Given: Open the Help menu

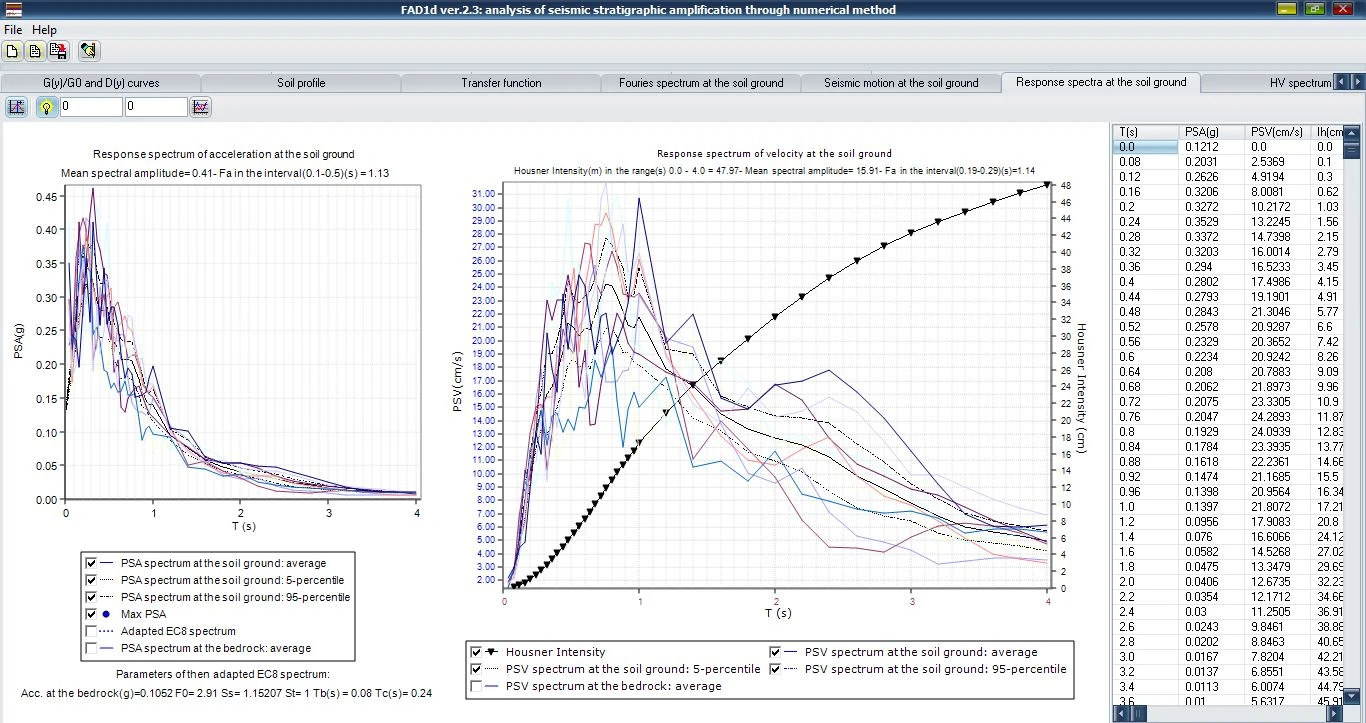Looking at the screenshot, I should click(44, 30).
